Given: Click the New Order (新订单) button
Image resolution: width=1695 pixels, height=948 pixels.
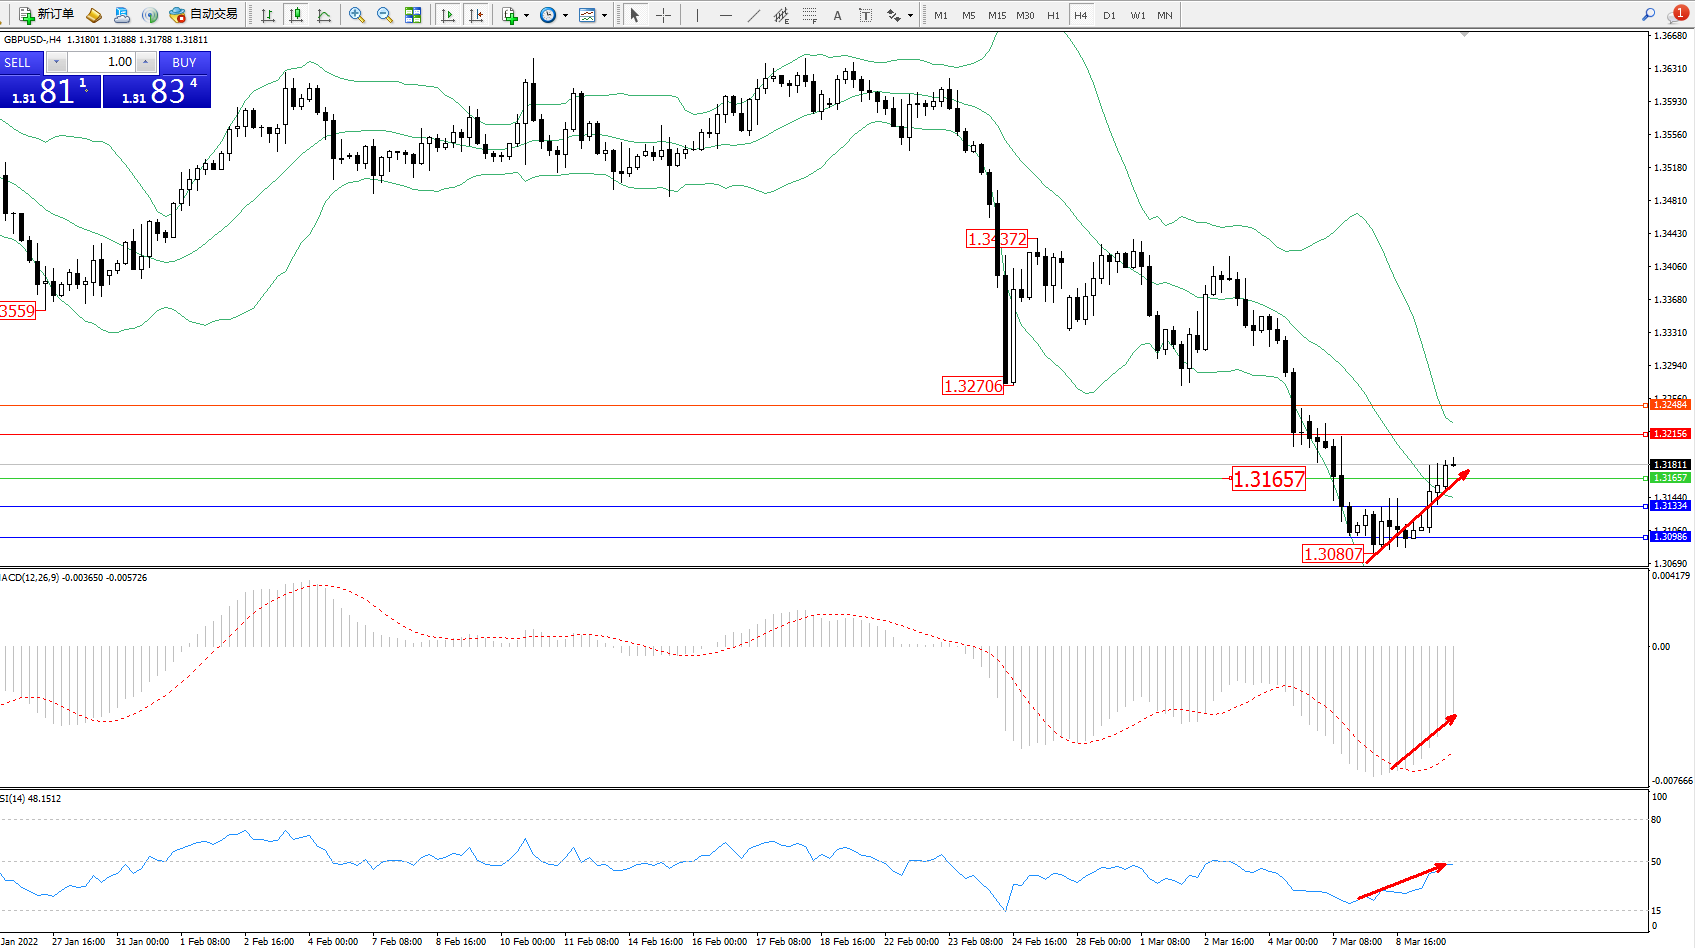Looking at the screenshot, I should point(46,15).
